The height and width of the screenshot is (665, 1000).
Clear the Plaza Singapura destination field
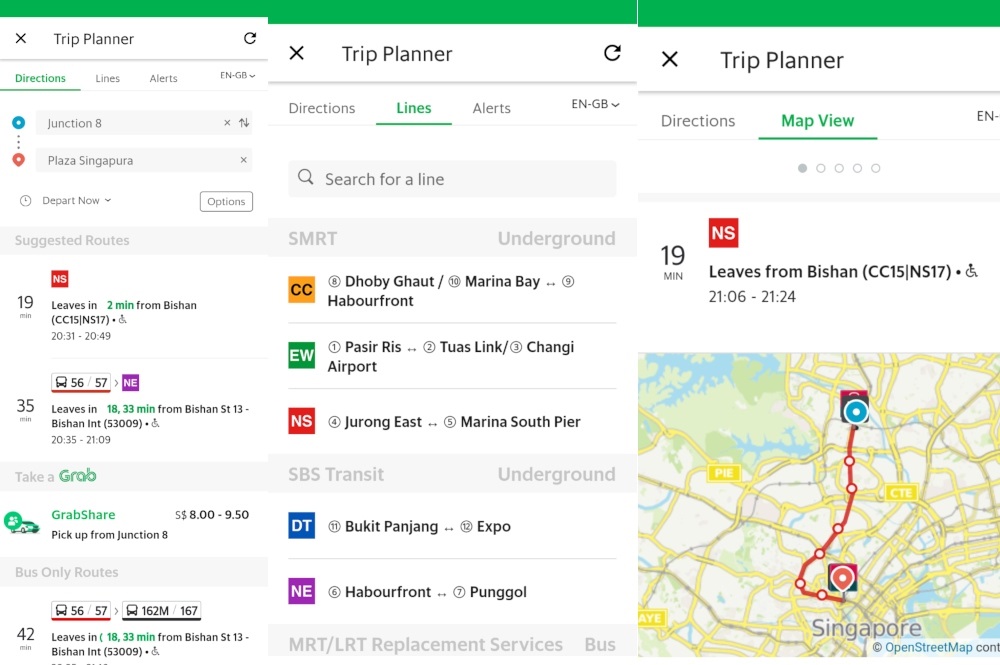click(x=243, y=160)
